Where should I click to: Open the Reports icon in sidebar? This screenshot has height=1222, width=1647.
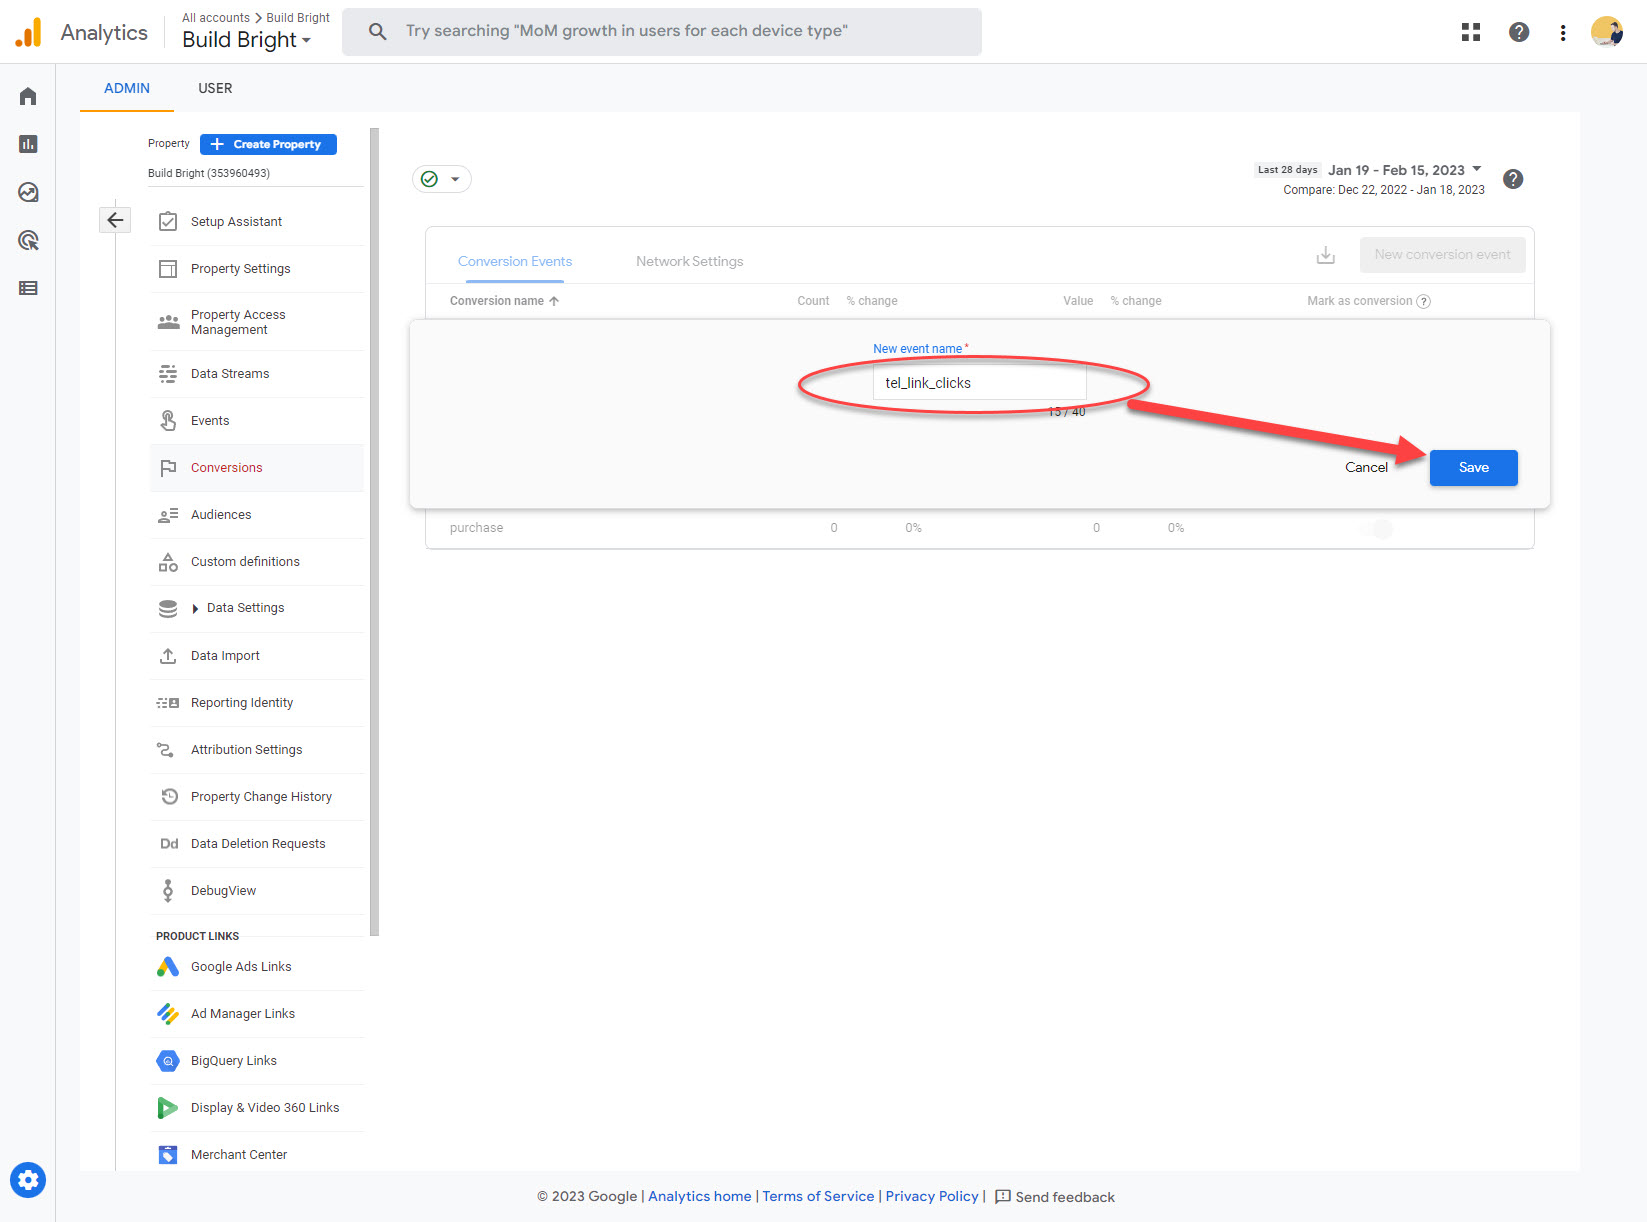tap(28, 144)
